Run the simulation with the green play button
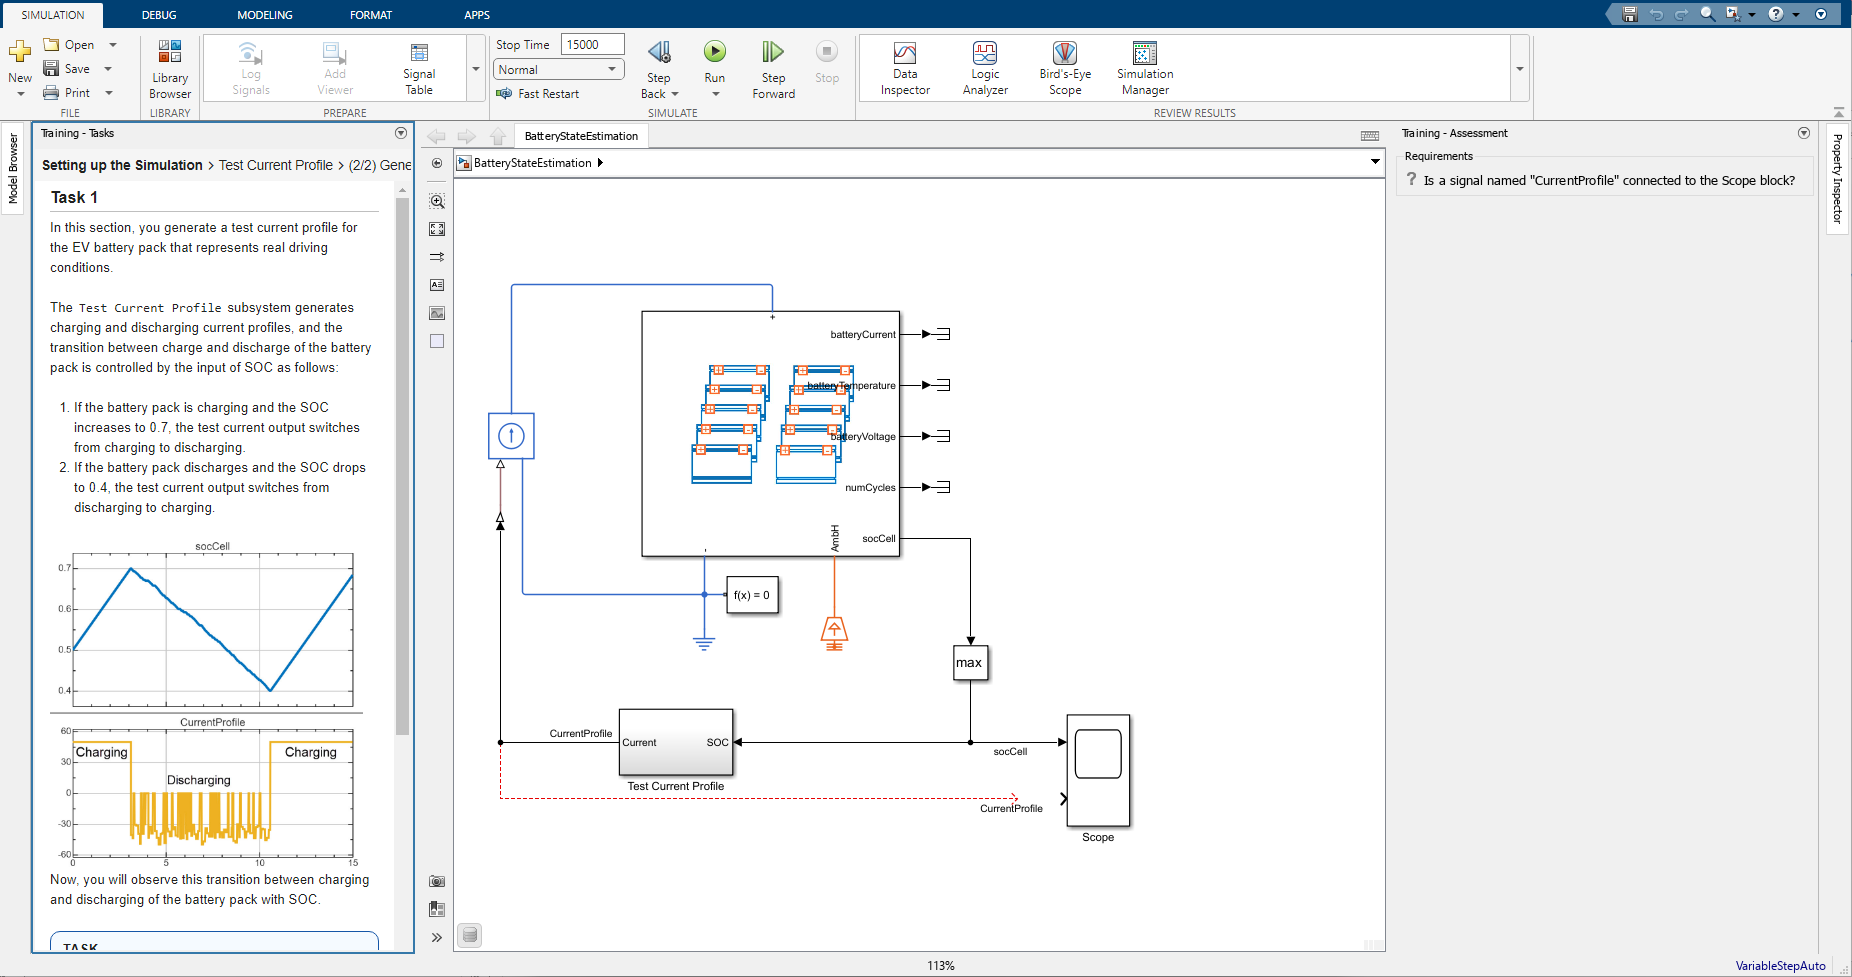Image resolution: width=1852 pixels, height=977 pixels. (714, 52)
